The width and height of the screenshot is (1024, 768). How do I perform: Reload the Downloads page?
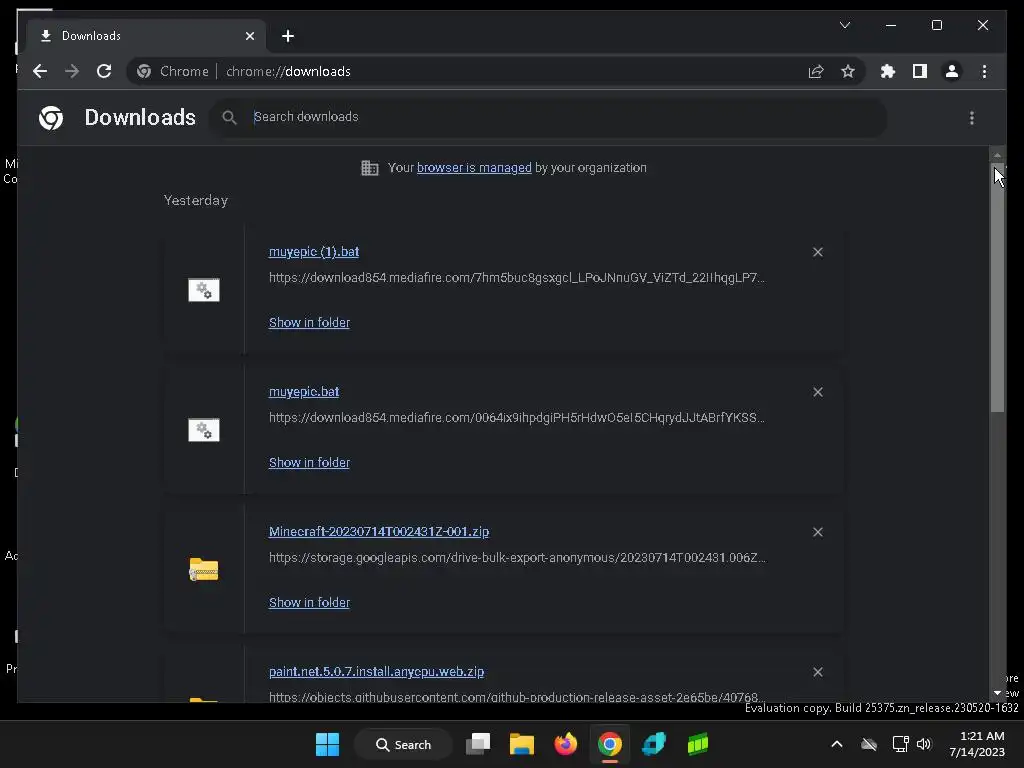[x=104, y=71]
